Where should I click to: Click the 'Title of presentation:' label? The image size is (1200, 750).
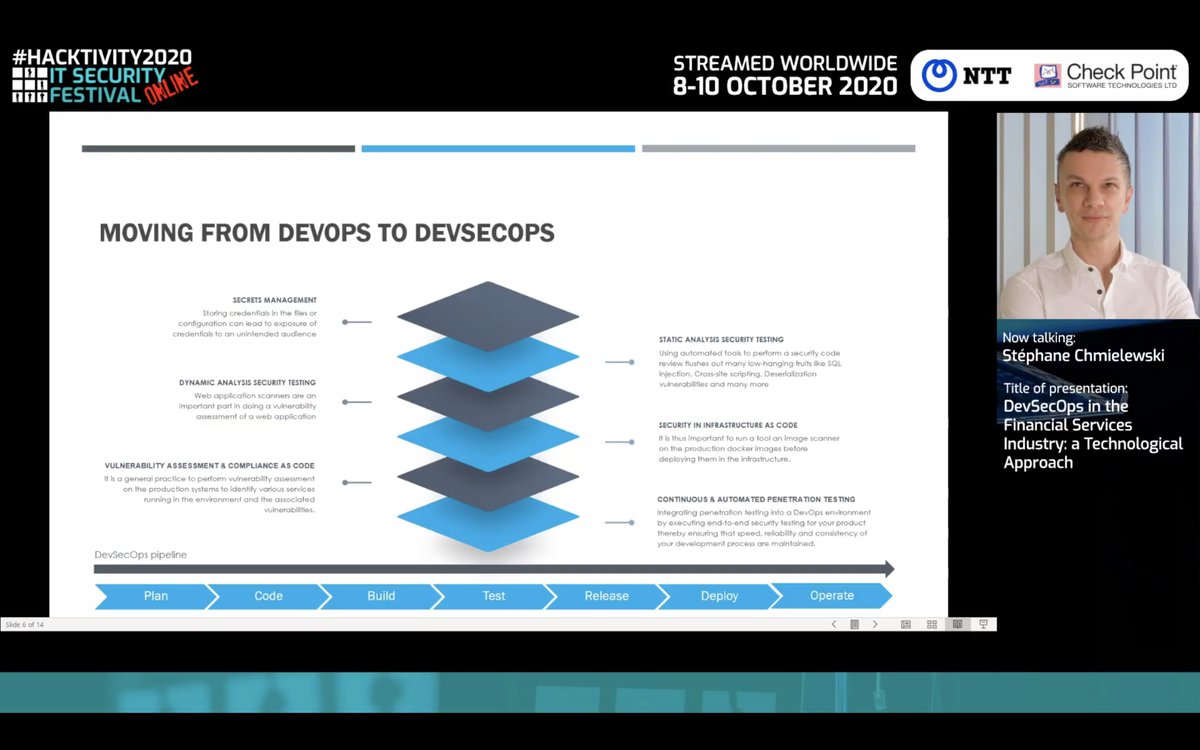1065,388
